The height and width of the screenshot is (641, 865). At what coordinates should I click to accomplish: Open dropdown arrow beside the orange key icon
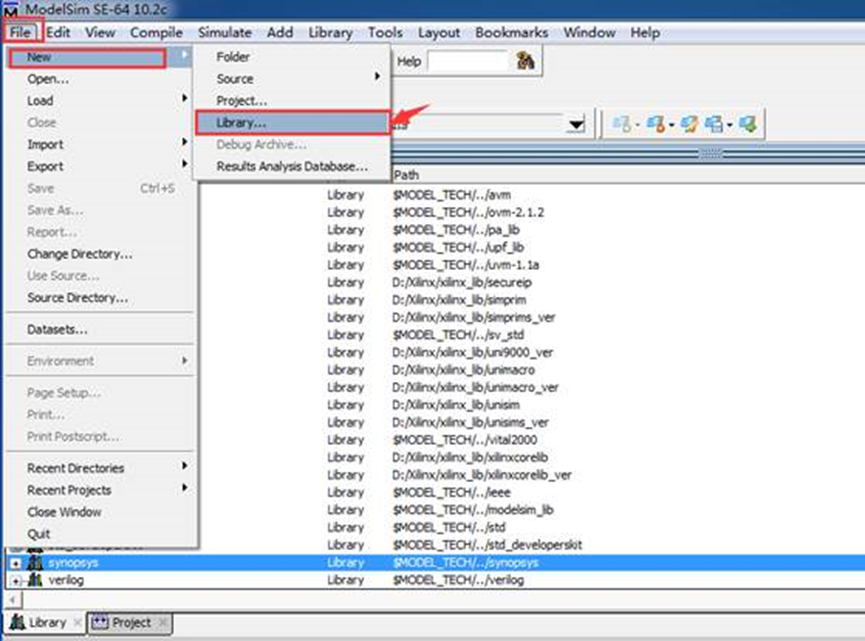click(x=671, y=125)
